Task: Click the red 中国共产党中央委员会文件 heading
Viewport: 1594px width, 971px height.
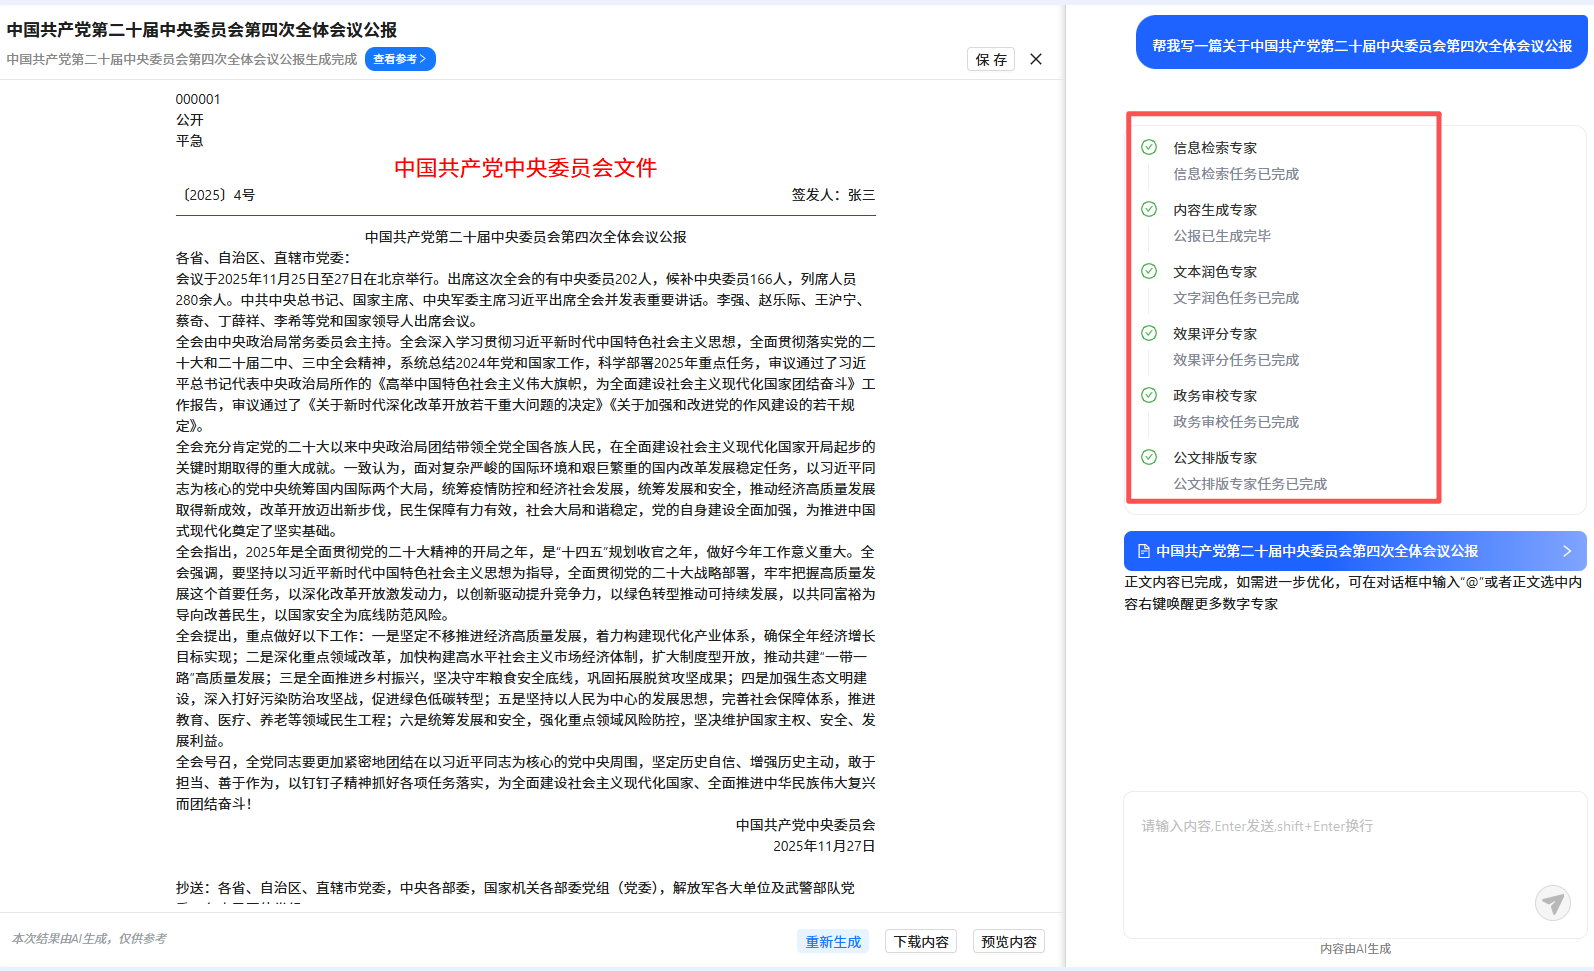Action: point(525,168)
